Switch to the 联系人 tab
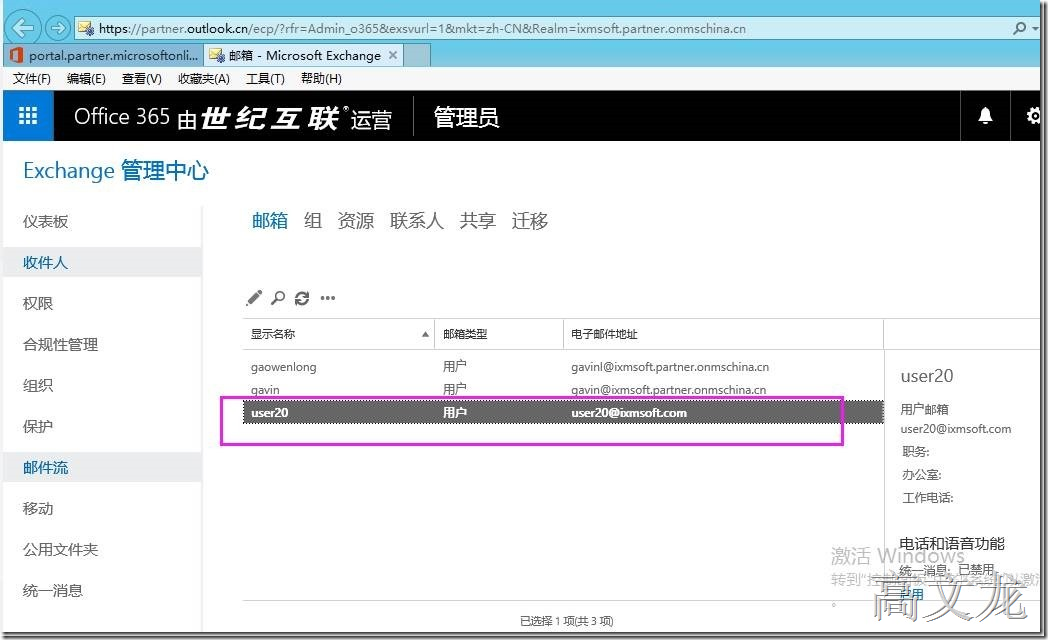1048x640 pixels. (x=417, y=220)
